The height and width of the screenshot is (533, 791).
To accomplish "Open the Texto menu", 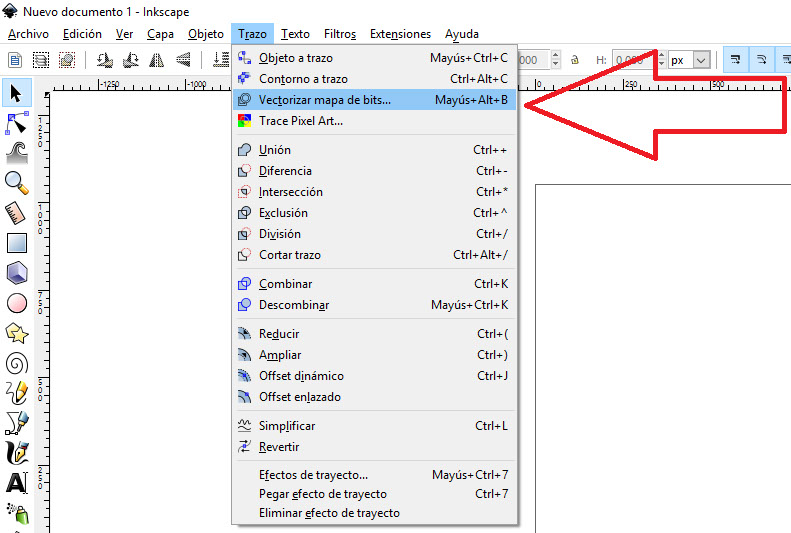I will (x=295, y=34).
